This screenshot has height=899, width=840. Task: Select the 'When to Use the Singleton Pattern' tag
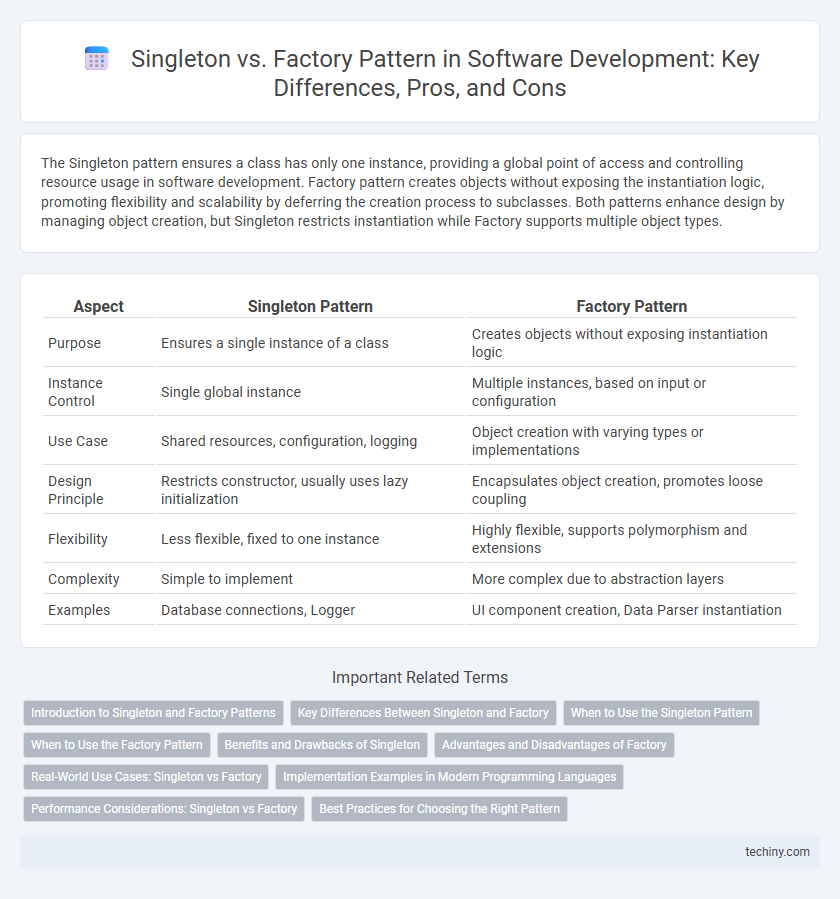661,713
